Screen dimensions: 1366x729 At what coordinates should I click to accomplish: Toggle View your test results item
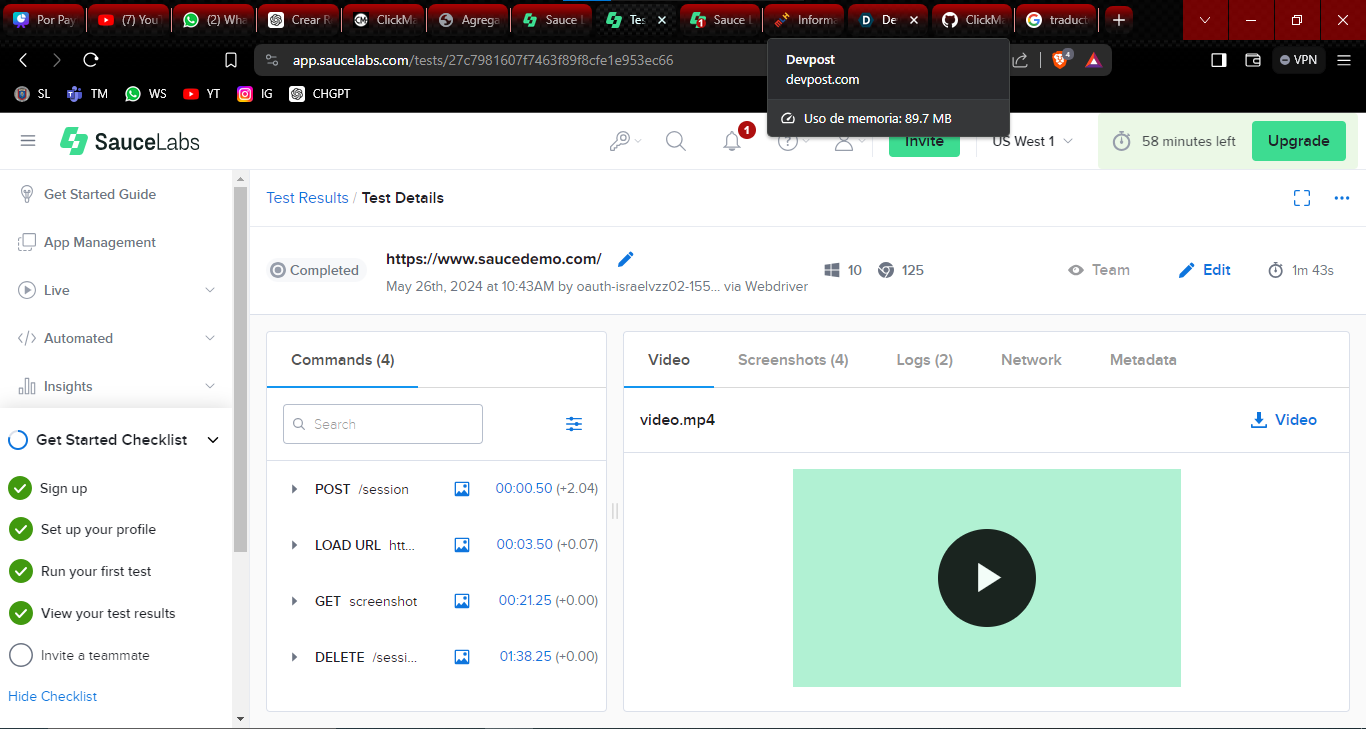click(20, 613)
